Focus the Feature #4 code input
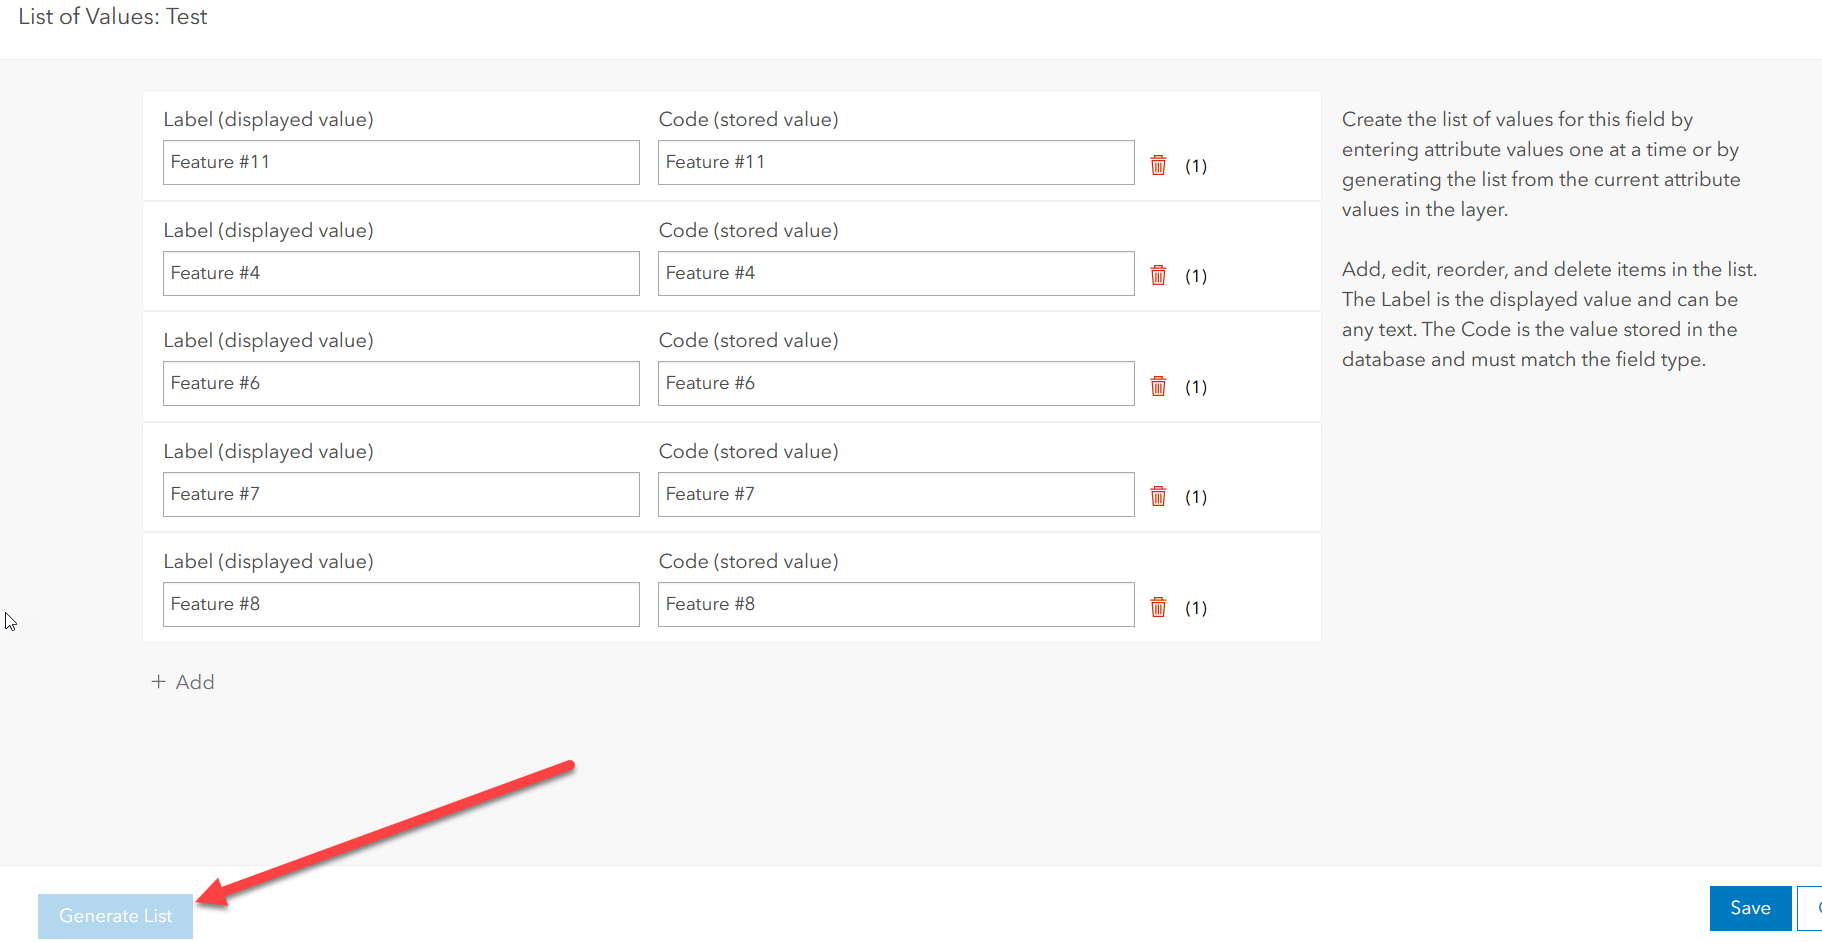The height and width of the screenshot is (942, 1822). [895, 273]
